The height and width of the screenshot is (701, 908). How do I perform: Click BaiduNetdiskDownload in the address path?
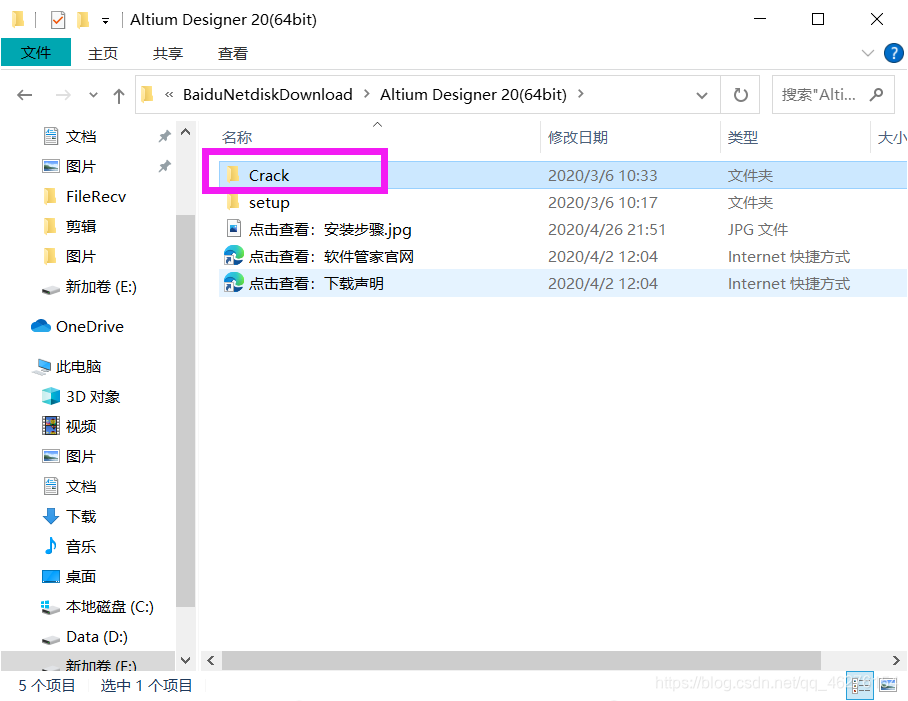tap(268, 94)
